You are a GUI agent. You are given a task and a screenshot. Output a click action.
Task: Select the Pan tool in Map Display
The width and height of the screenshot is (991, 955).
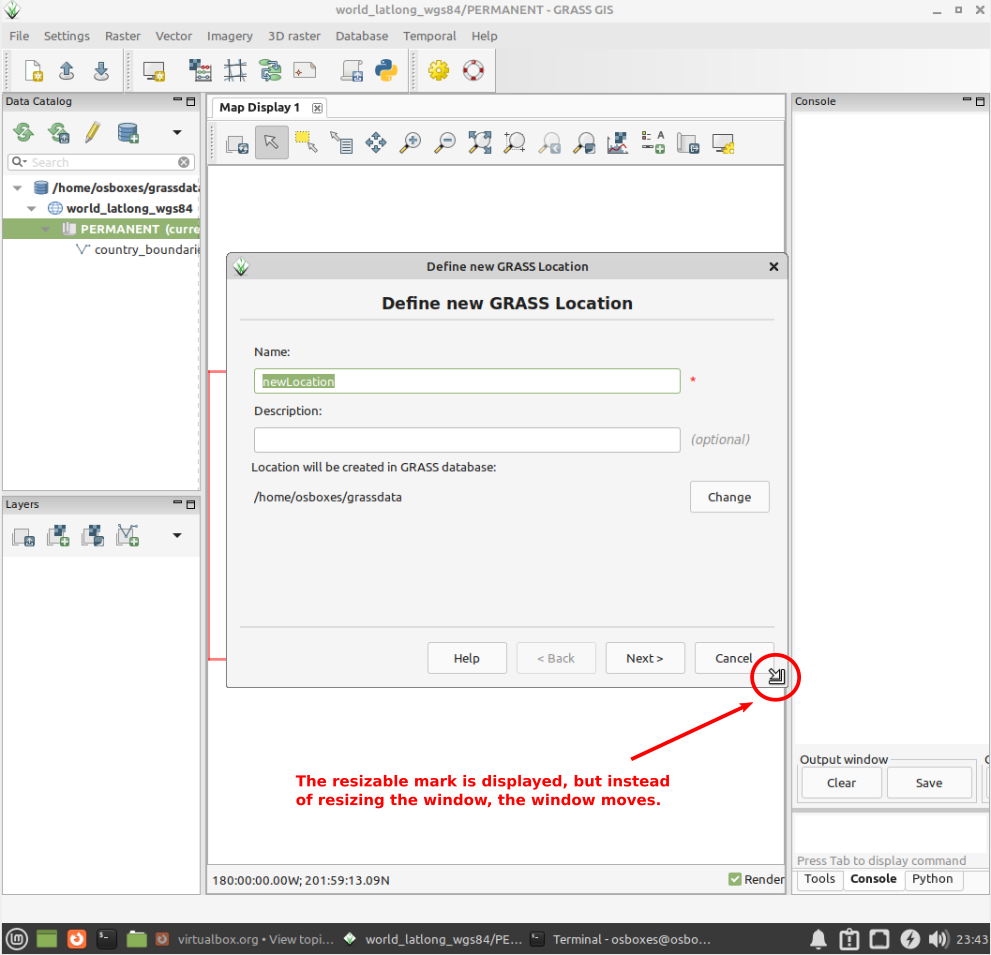pyautogui.click(x=376, y=142)
